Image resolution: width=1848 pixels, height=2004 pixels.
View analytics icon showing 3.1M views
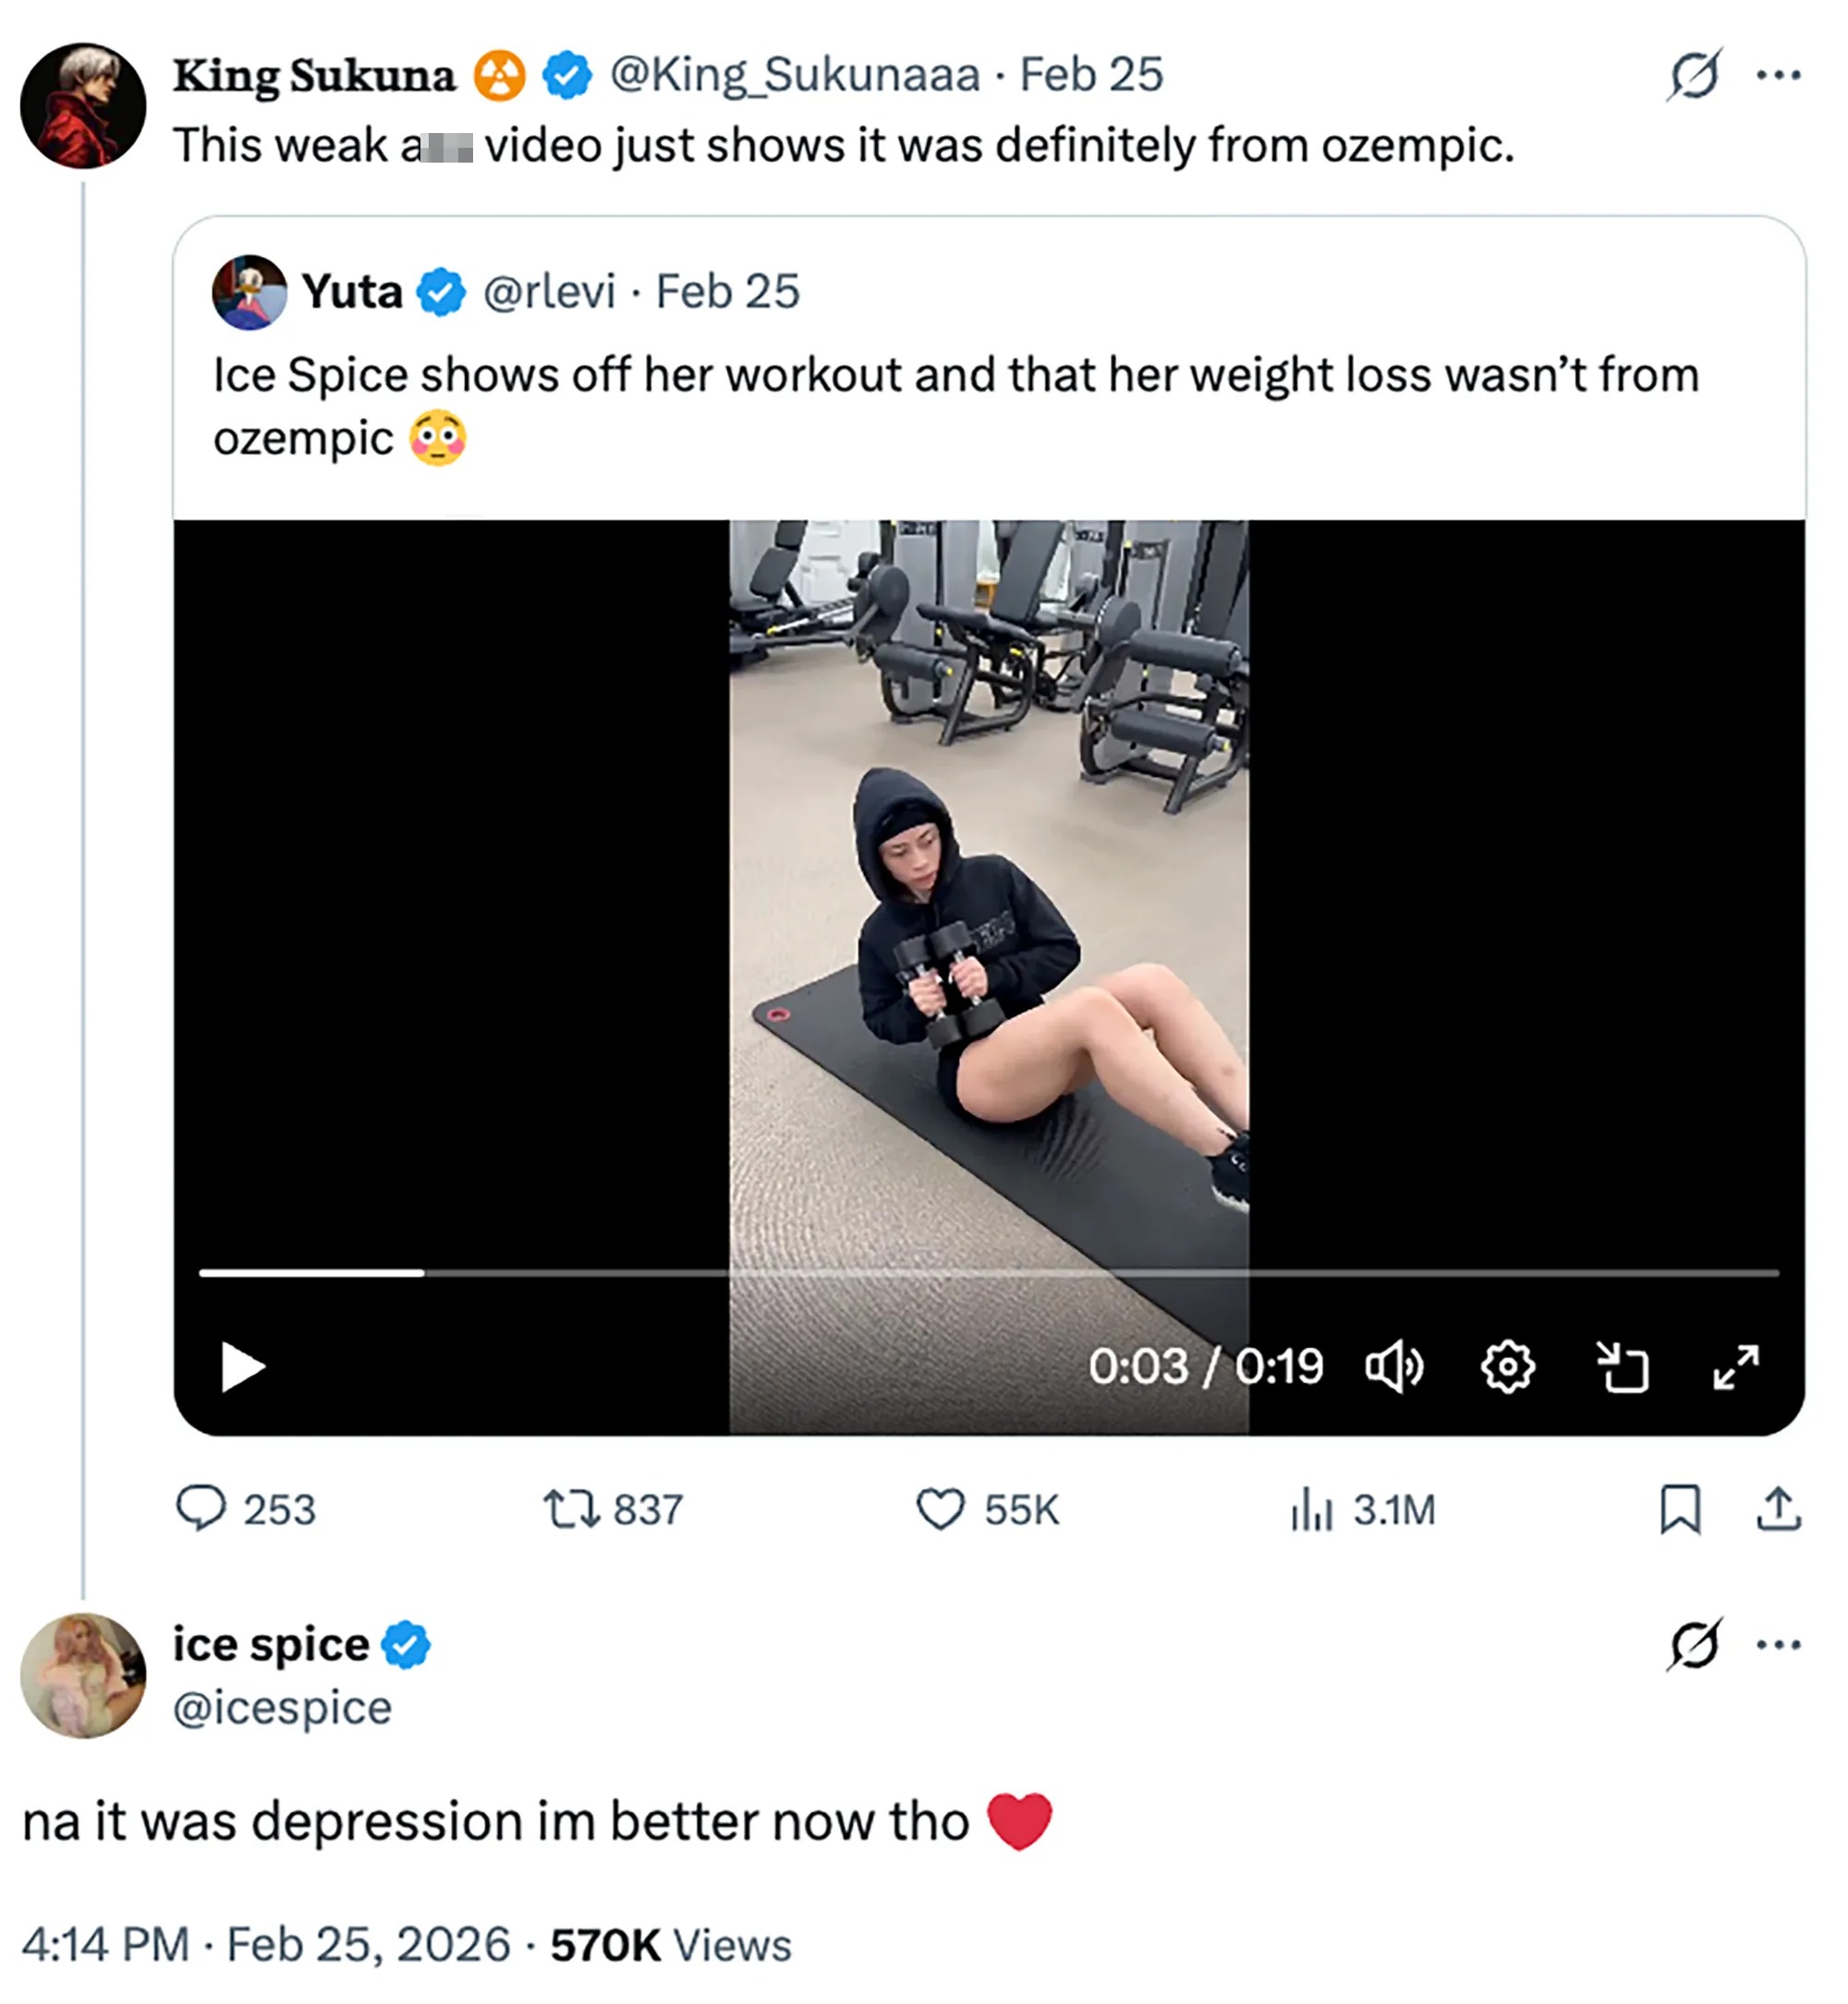1311,1509
